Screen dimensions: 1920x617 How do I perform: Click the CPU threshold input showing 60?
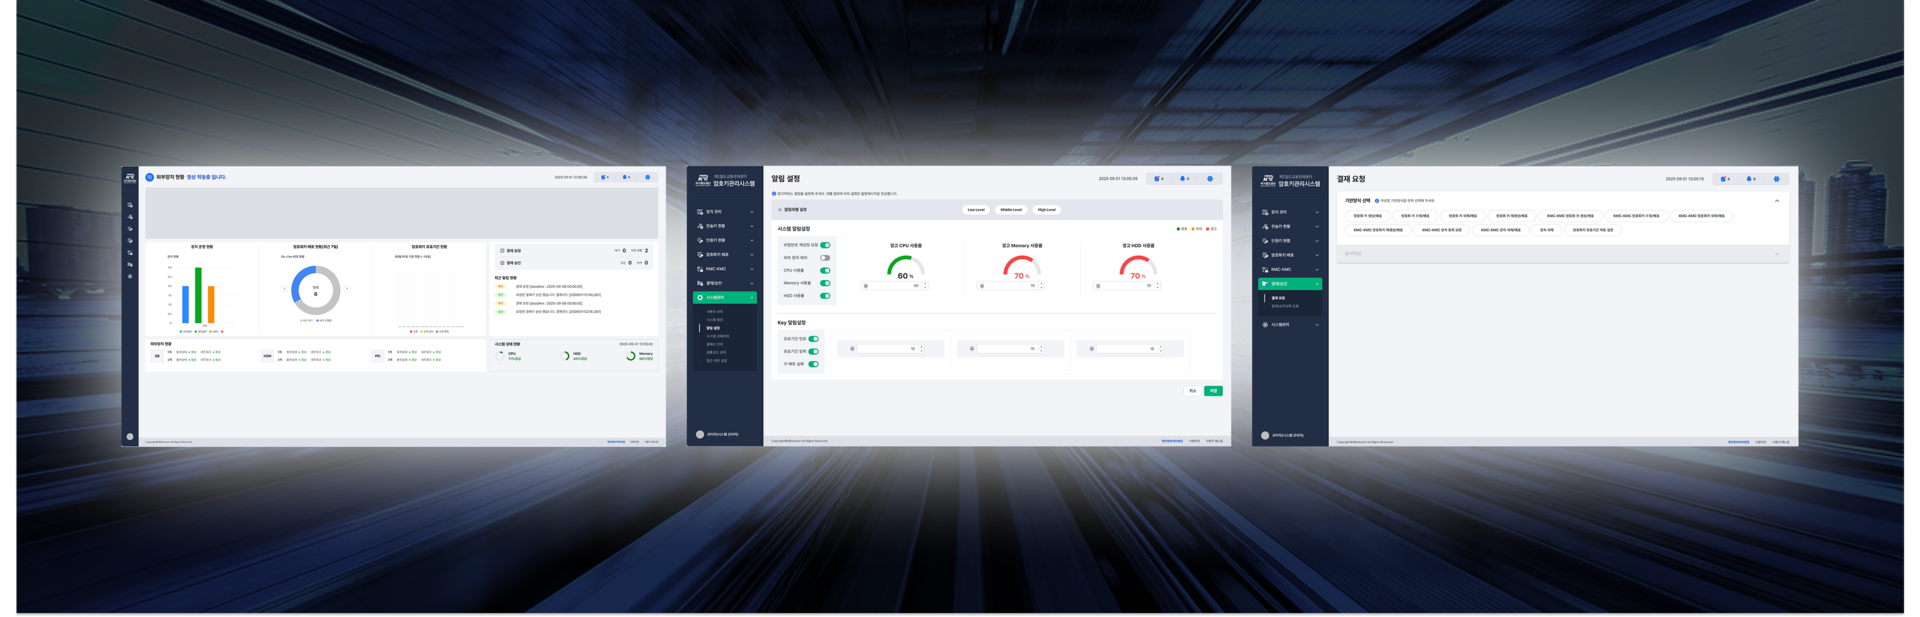[894, 286]
